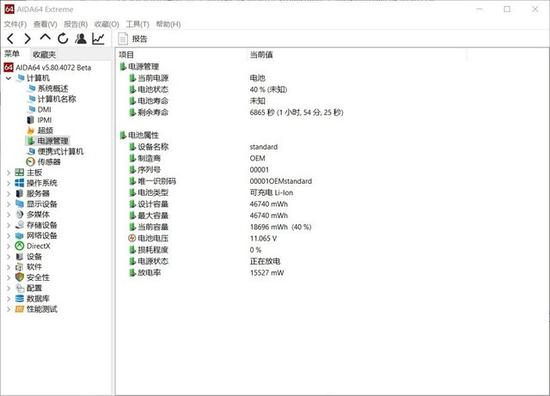Click the 网络设备 network icon

[20, 235]
